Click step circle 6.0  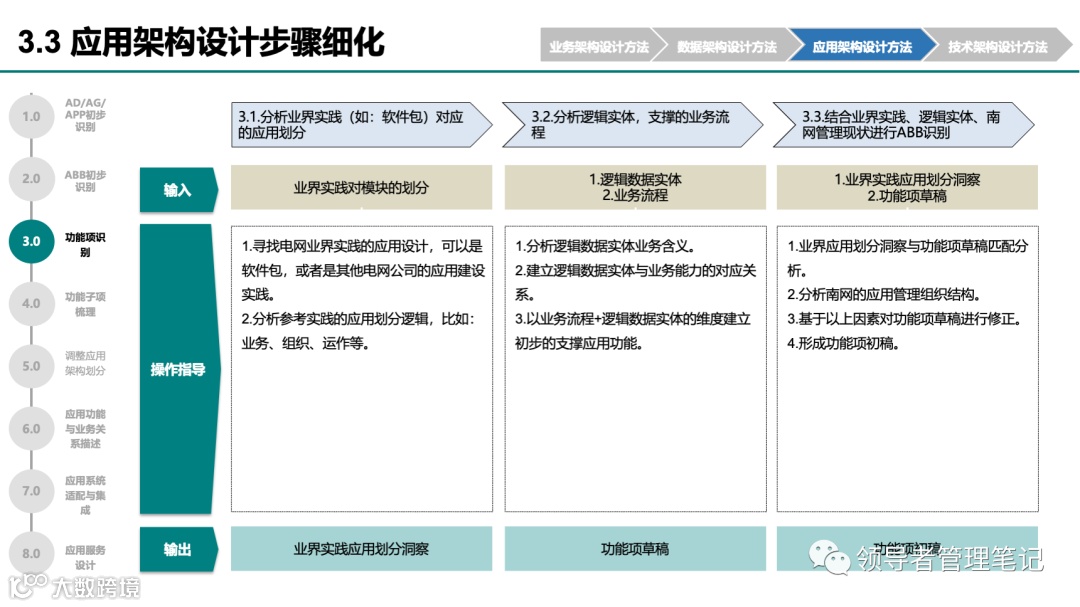click(31, 429)
